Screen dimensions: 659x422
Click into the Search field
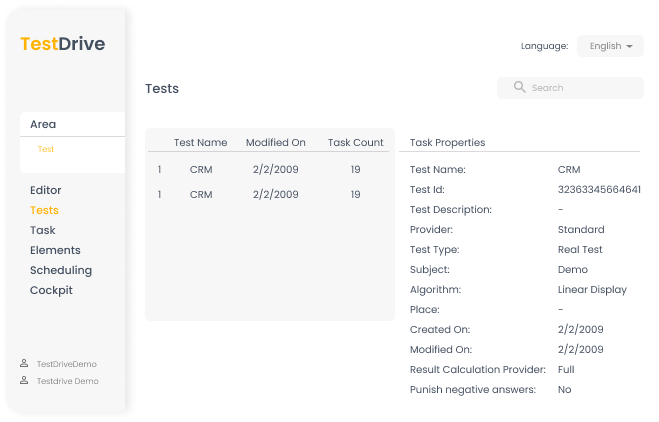pos(570,88)
